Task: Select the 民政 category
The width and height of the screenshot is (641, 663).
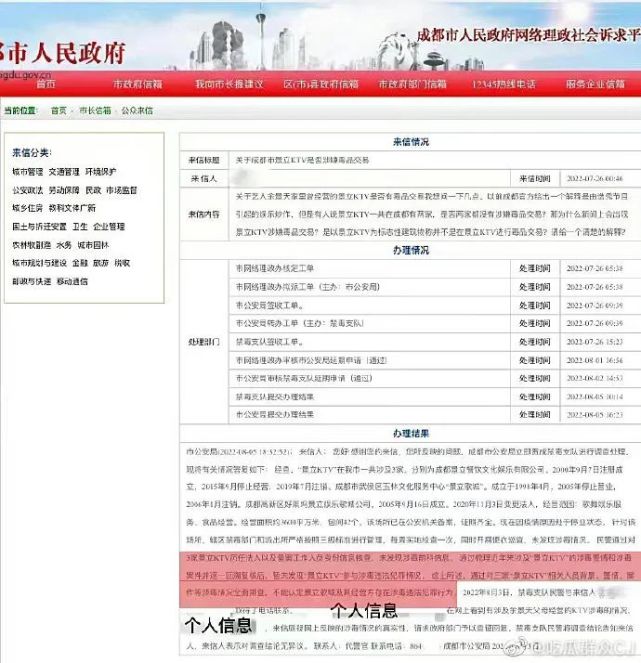Action: click(93, 190)
